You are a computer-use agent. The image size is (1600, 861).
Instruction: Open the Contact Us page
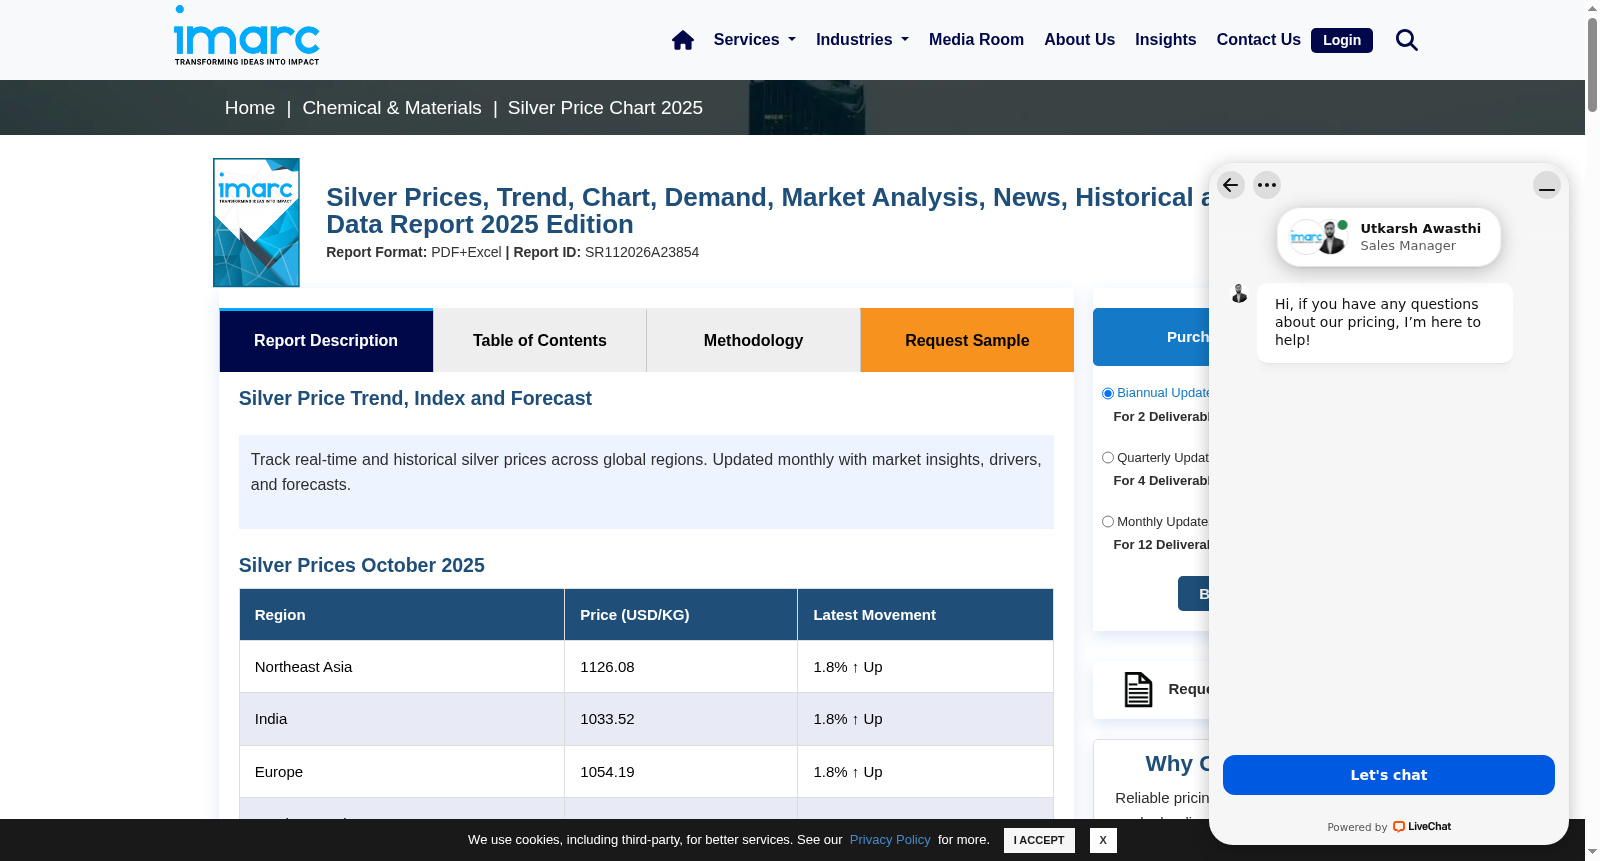click(x=1258, y=40)
